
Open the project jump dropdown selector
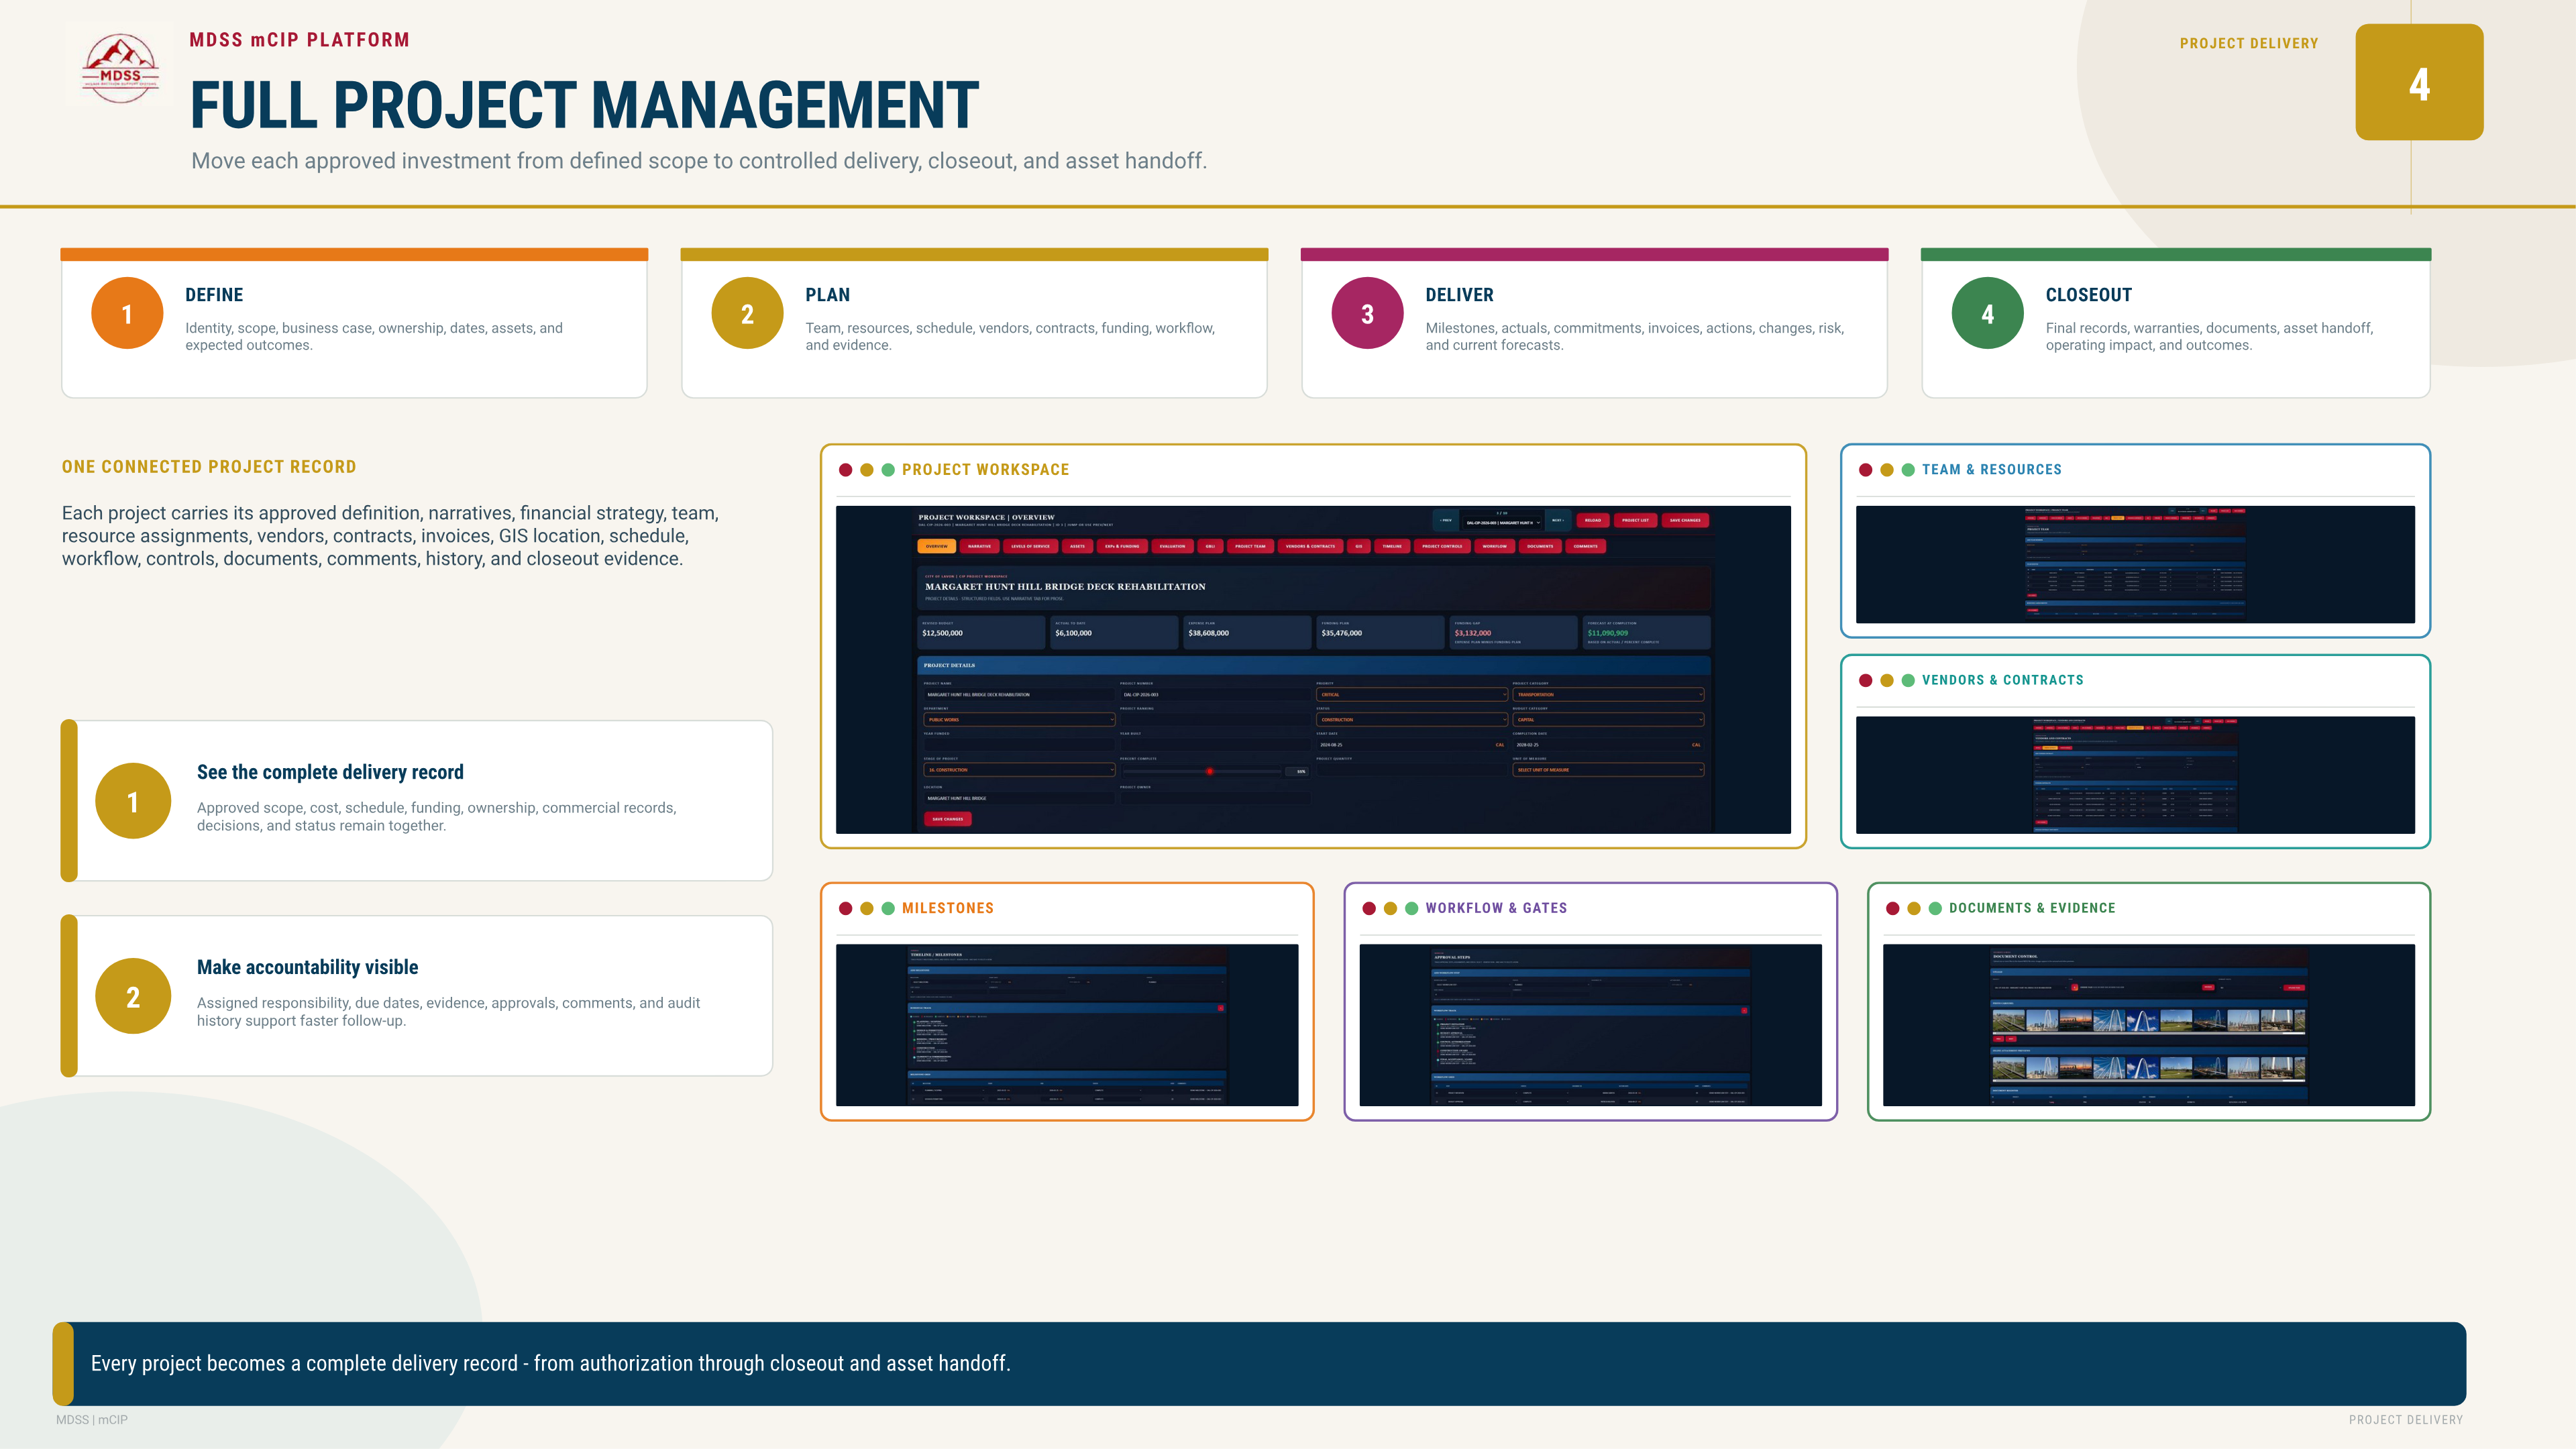point(1502,523)
